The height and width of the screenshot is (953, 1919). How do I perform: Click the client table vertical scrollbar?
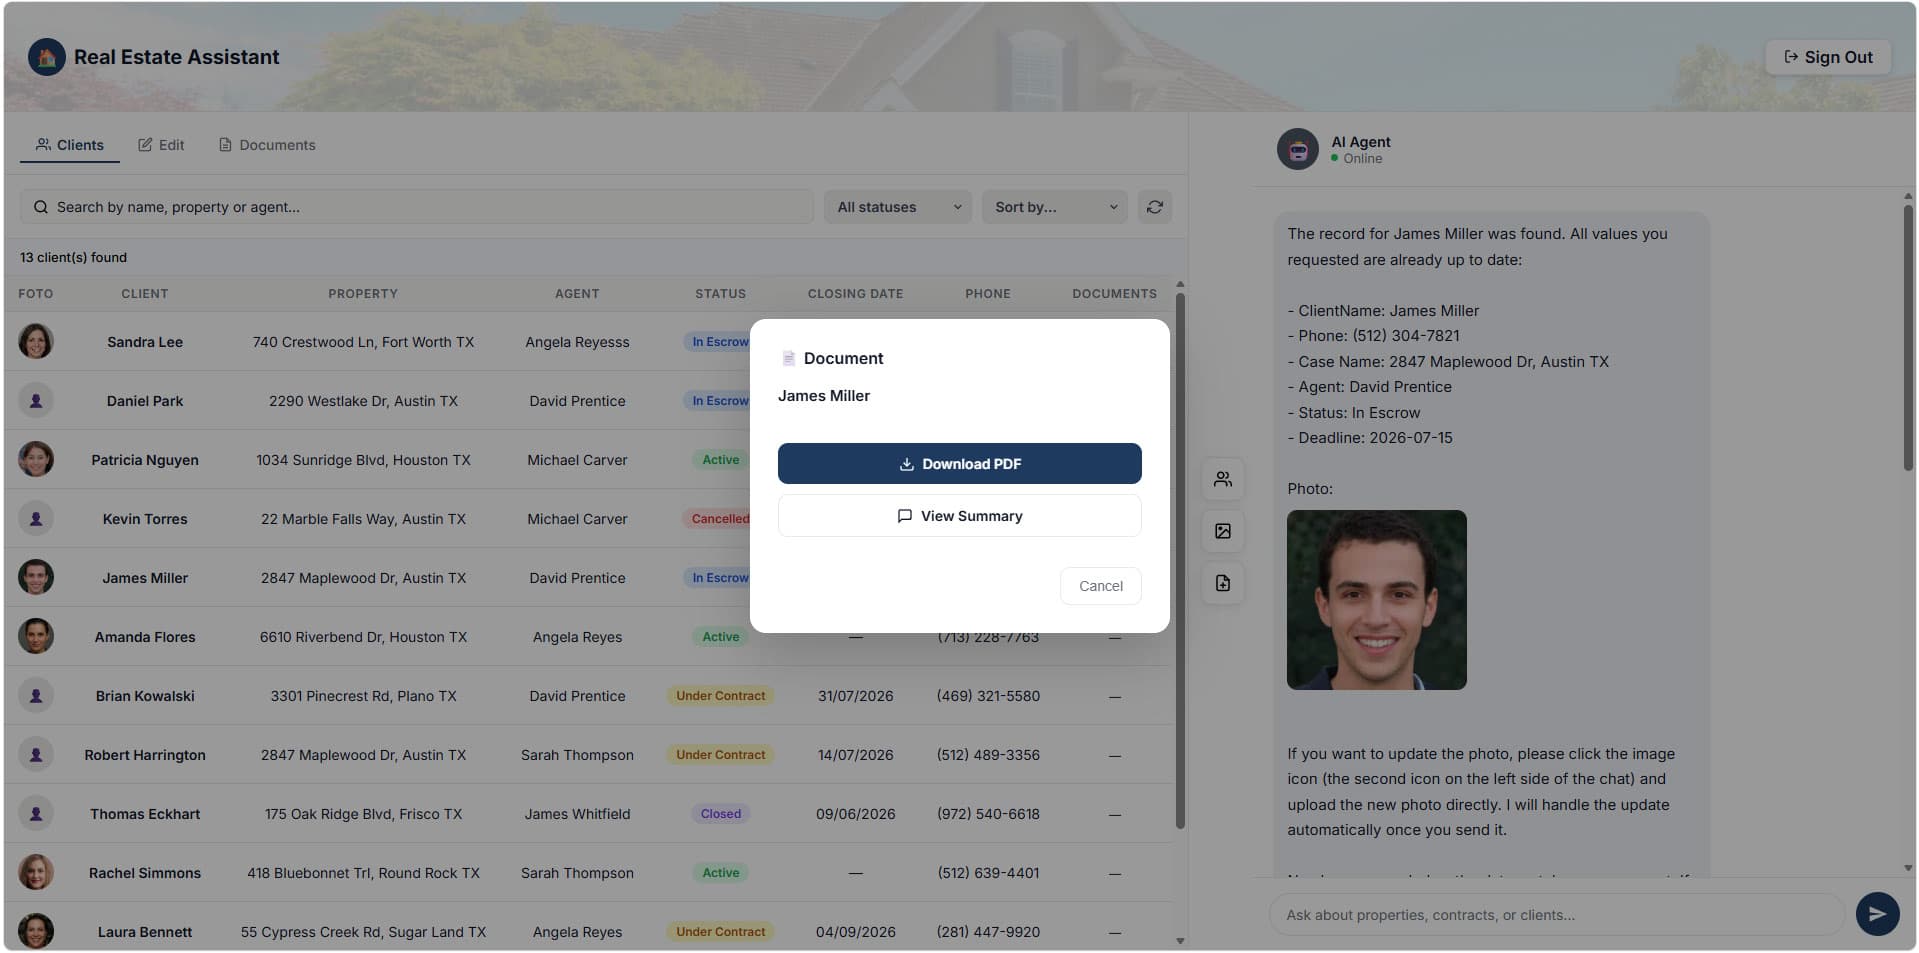coord(1180,560)
